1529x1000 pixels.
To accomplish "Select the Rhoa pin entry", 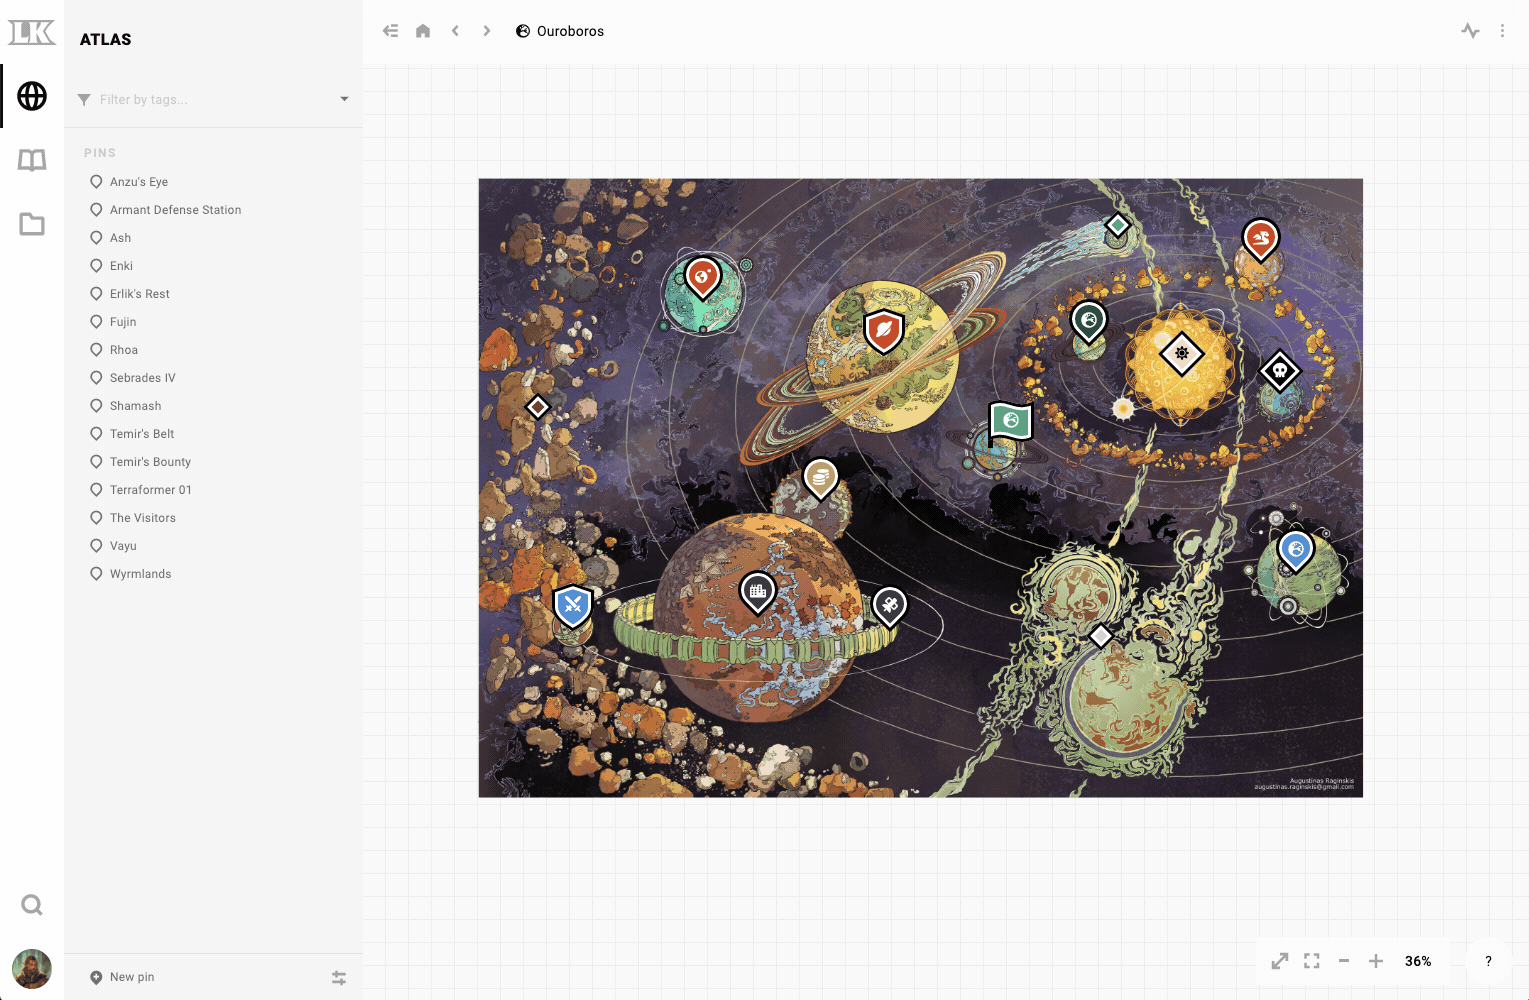I will pyautogui.click(x=213, y=350).
